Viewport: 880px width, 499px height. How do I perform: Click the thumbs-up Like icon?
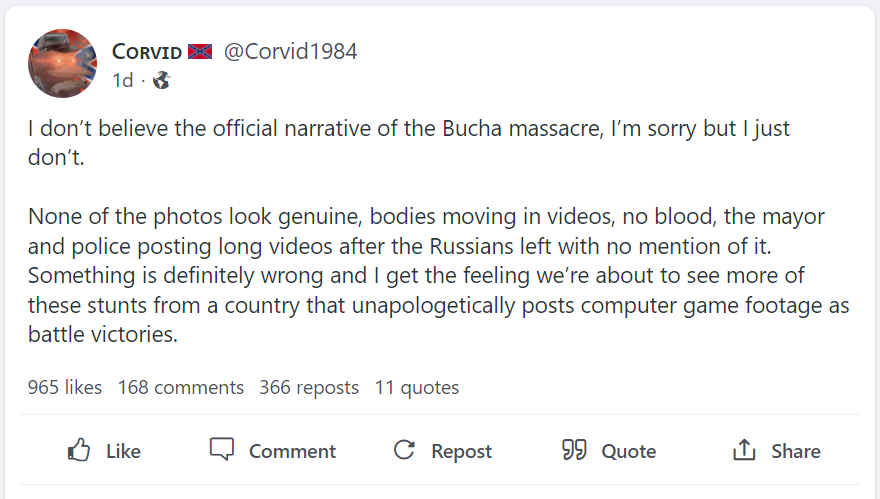(80, 450)
